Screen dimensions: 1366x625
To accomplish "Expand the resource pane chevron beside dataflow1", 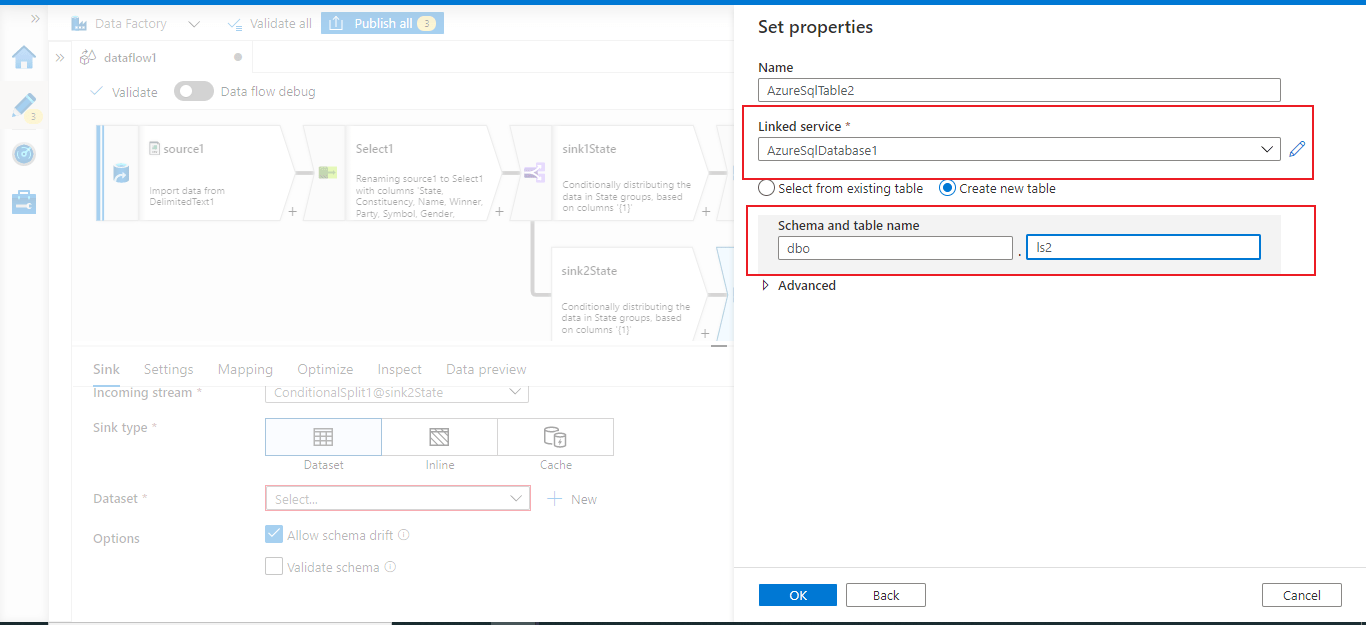I will (59, 57).
